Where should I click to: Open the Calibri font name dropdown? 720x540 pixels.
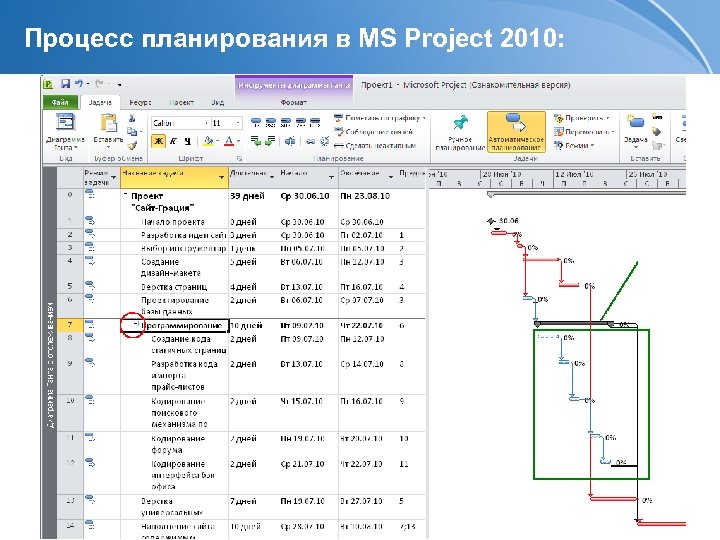point(206,123)
